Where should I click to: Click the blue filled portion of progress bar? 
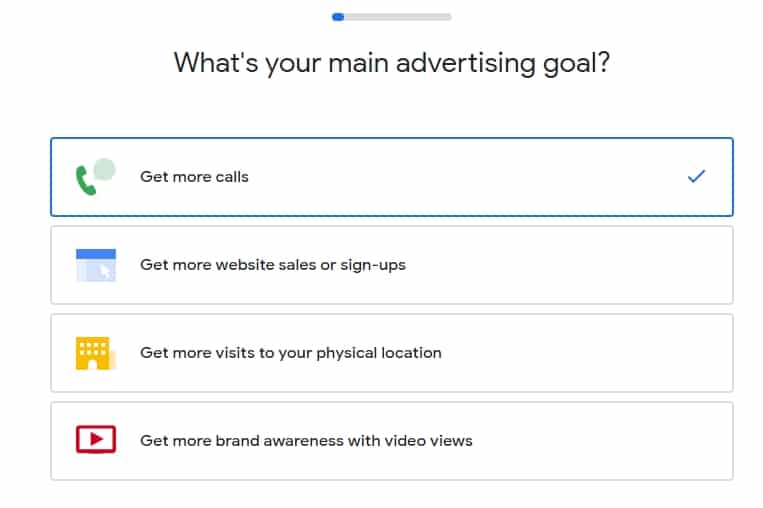(x=338, y=16)
